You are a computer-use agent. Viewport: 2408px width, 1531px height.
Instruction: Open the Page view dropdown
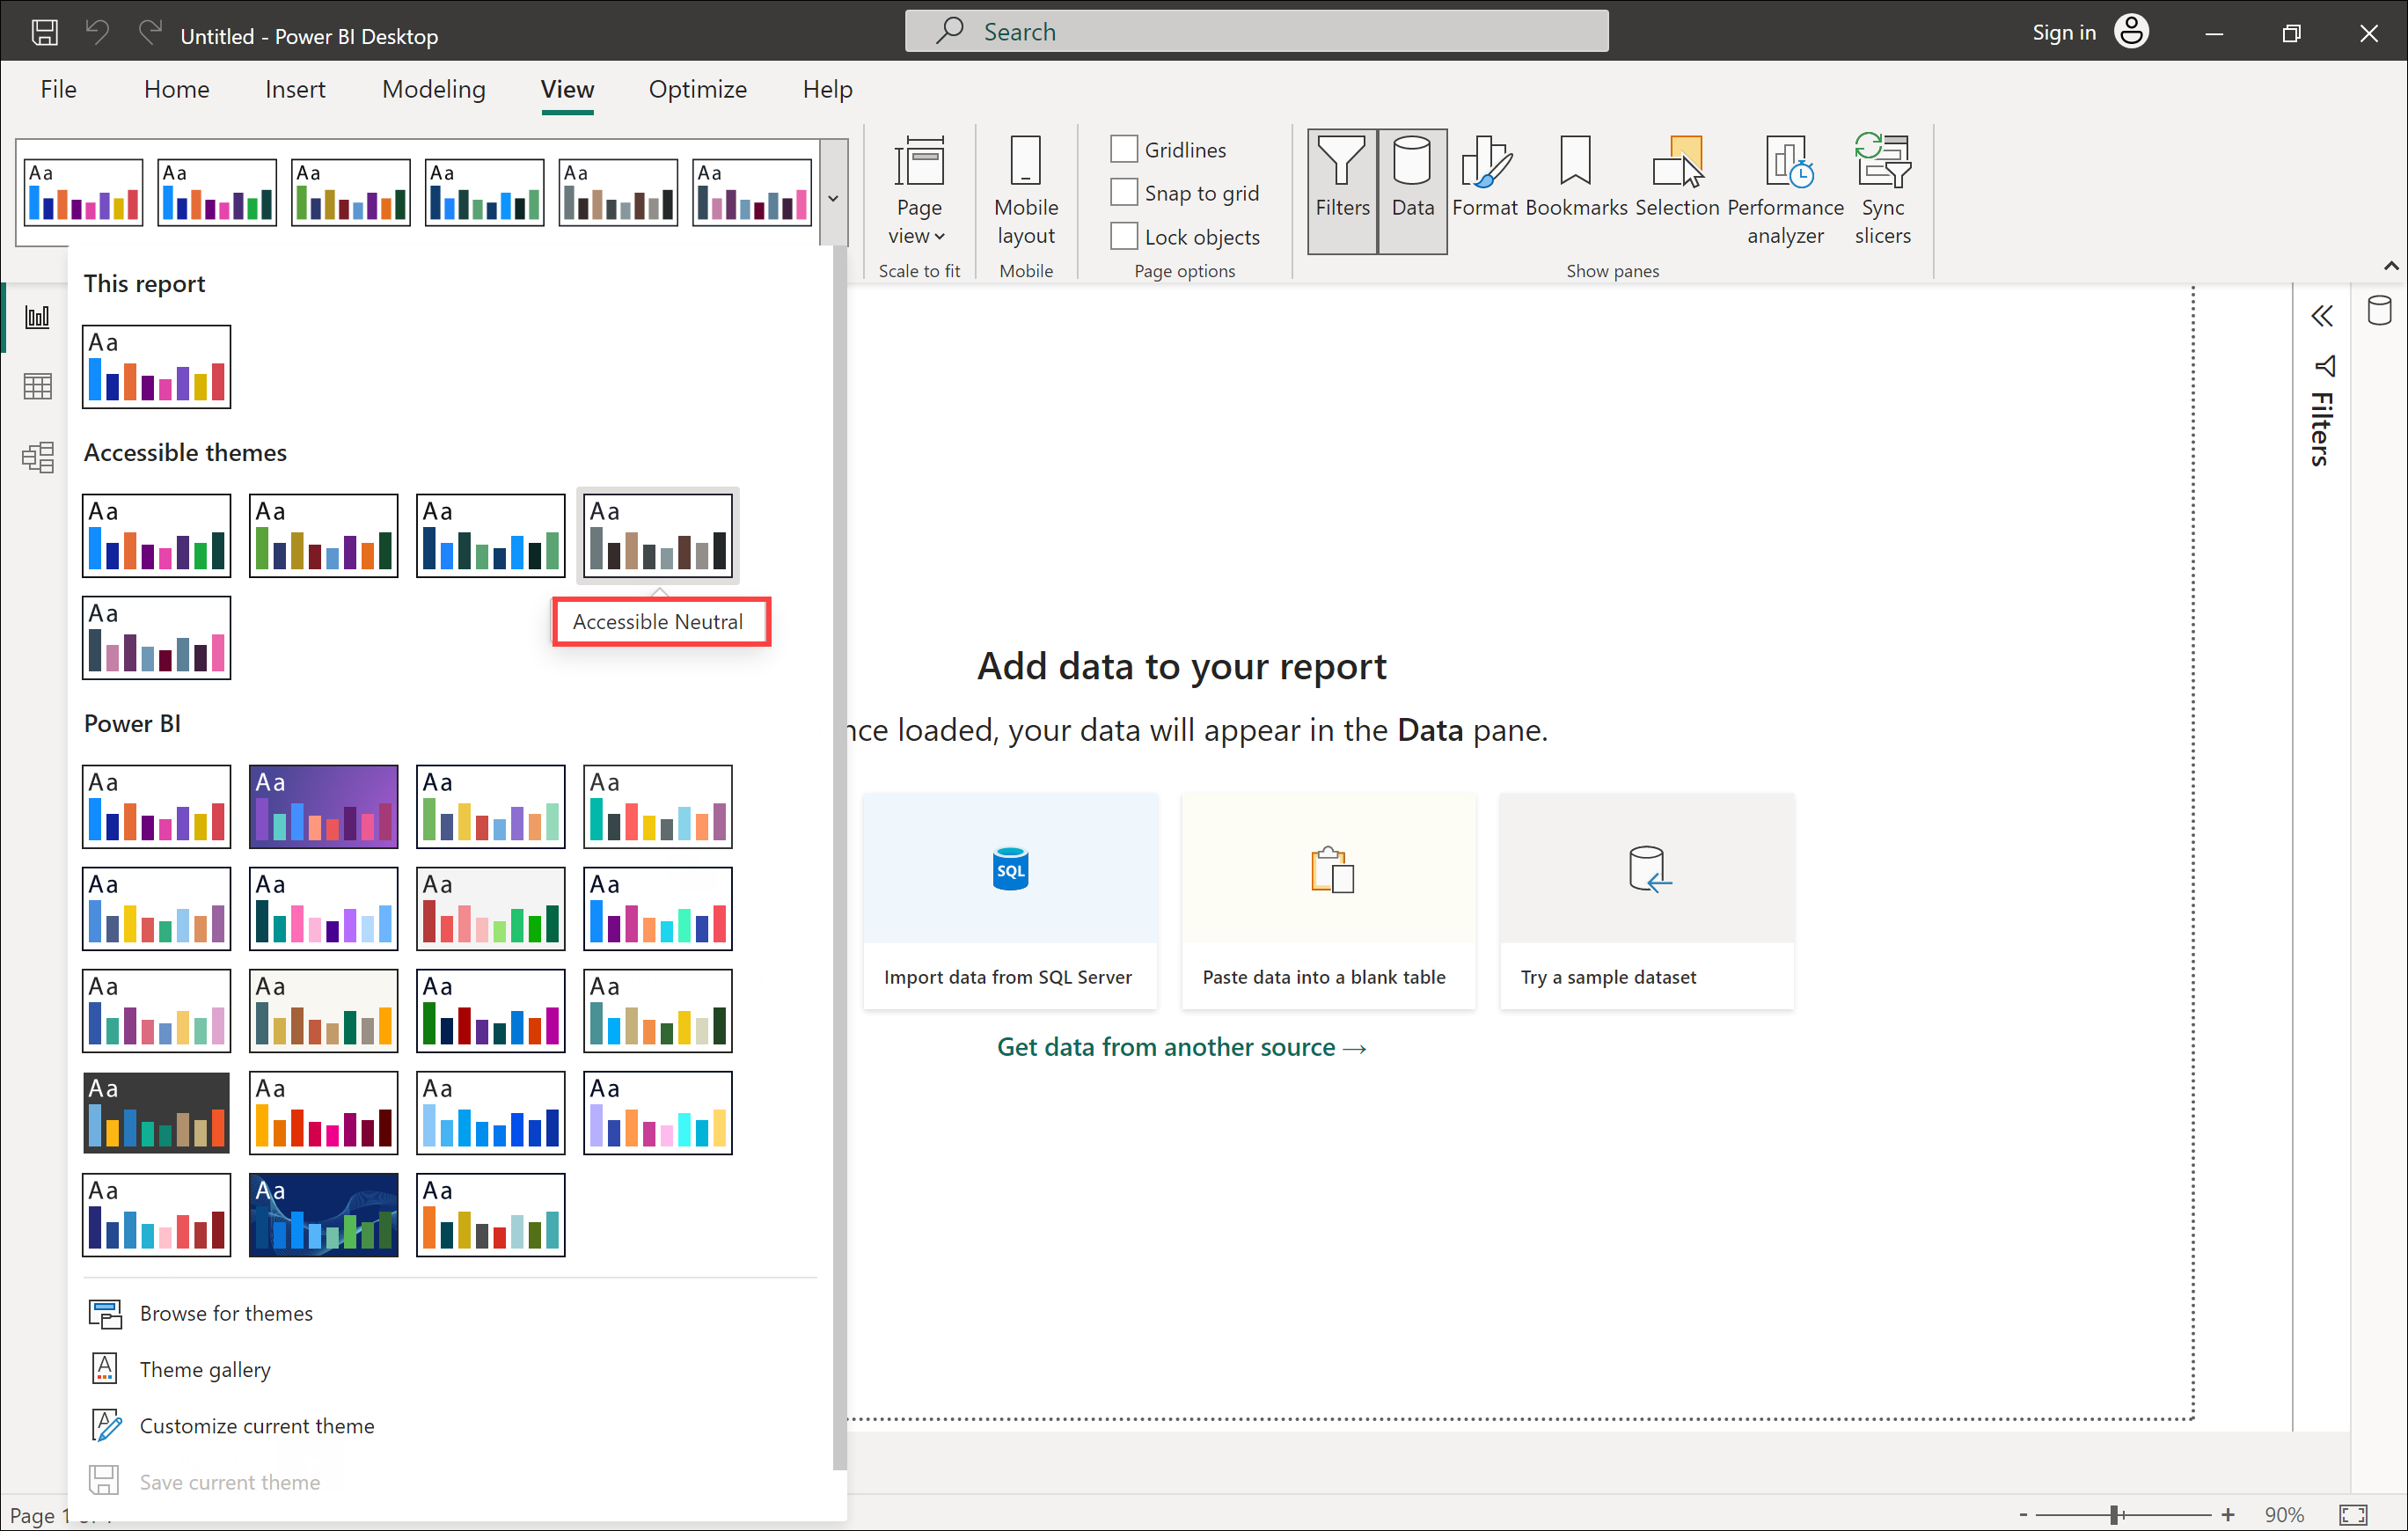coord(918,190)
